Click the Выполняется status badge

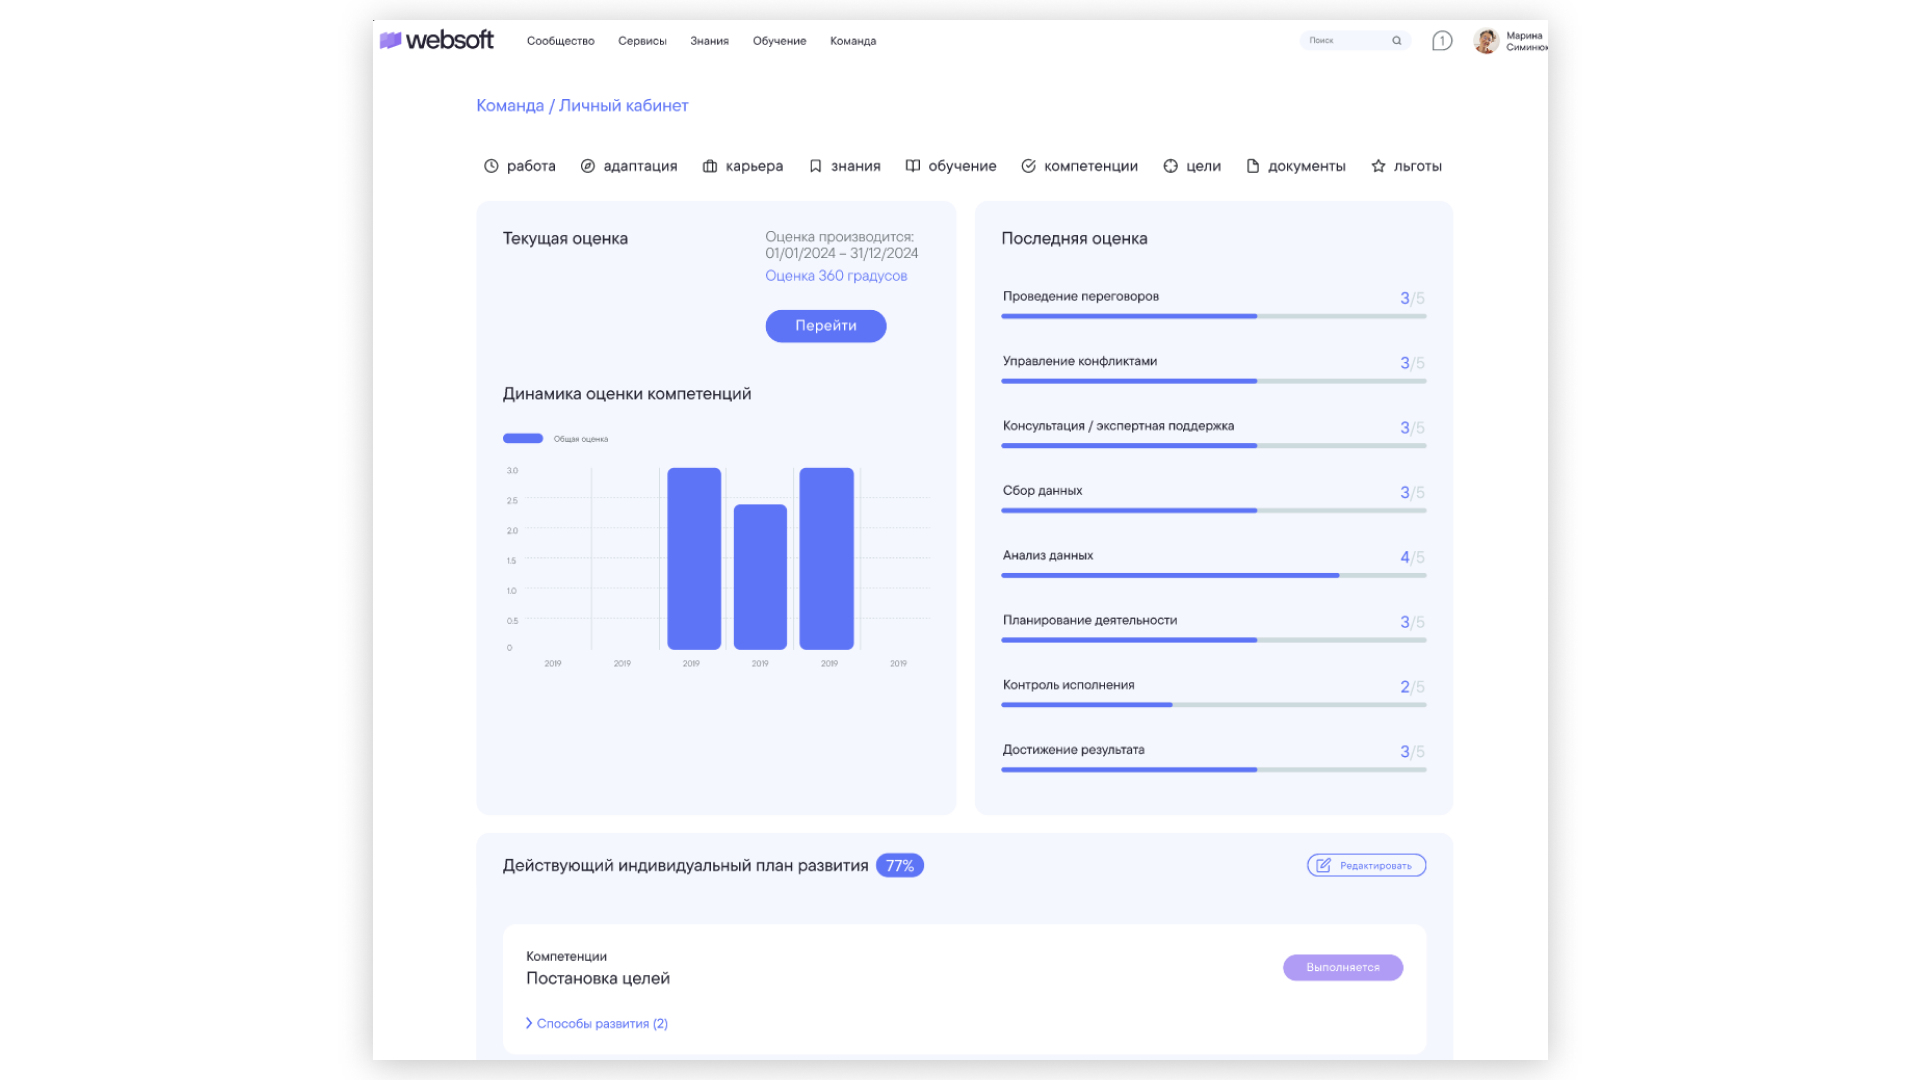coord(1343,968)
